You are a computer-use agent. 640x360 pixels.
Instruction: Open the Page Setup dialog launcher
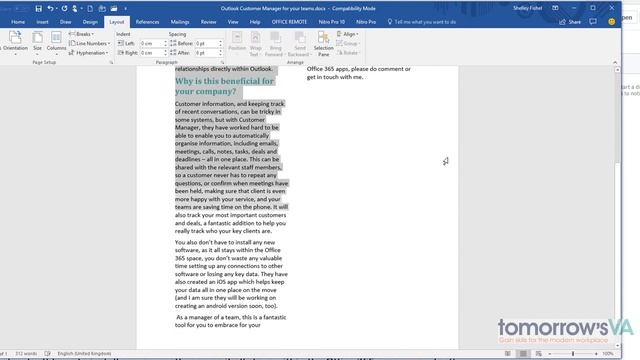[x=111, y=62]
